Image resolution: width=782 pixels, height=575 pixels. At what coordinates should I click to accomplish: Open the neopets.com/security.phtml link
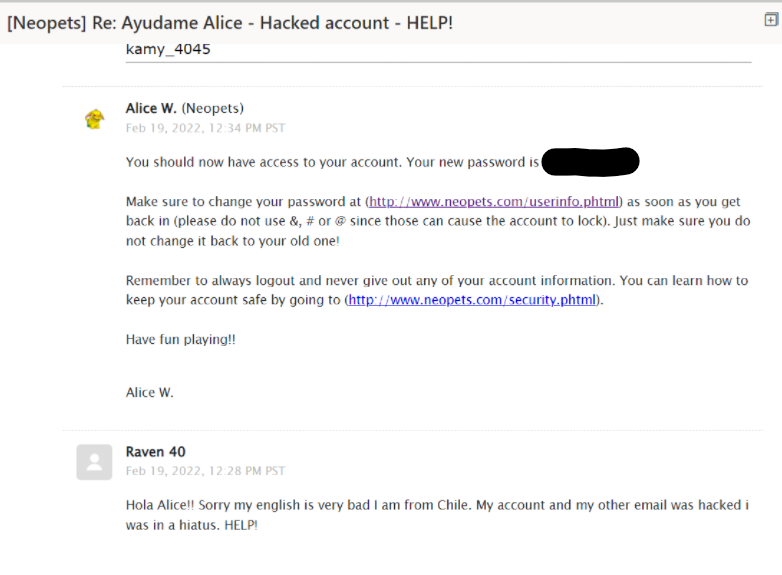(x=472, y=300)
